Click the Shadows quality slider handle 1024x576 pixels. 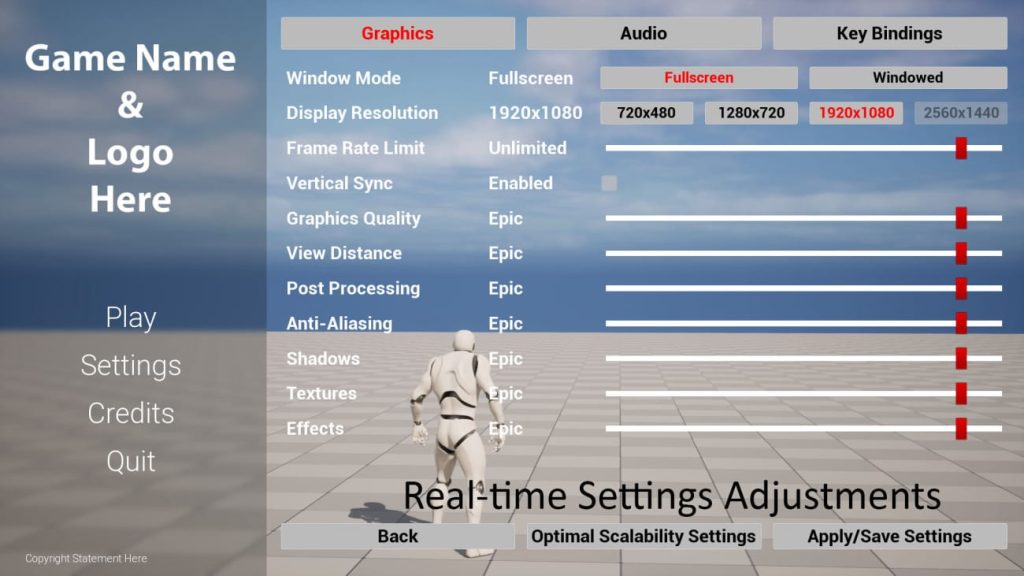[961, 358]
